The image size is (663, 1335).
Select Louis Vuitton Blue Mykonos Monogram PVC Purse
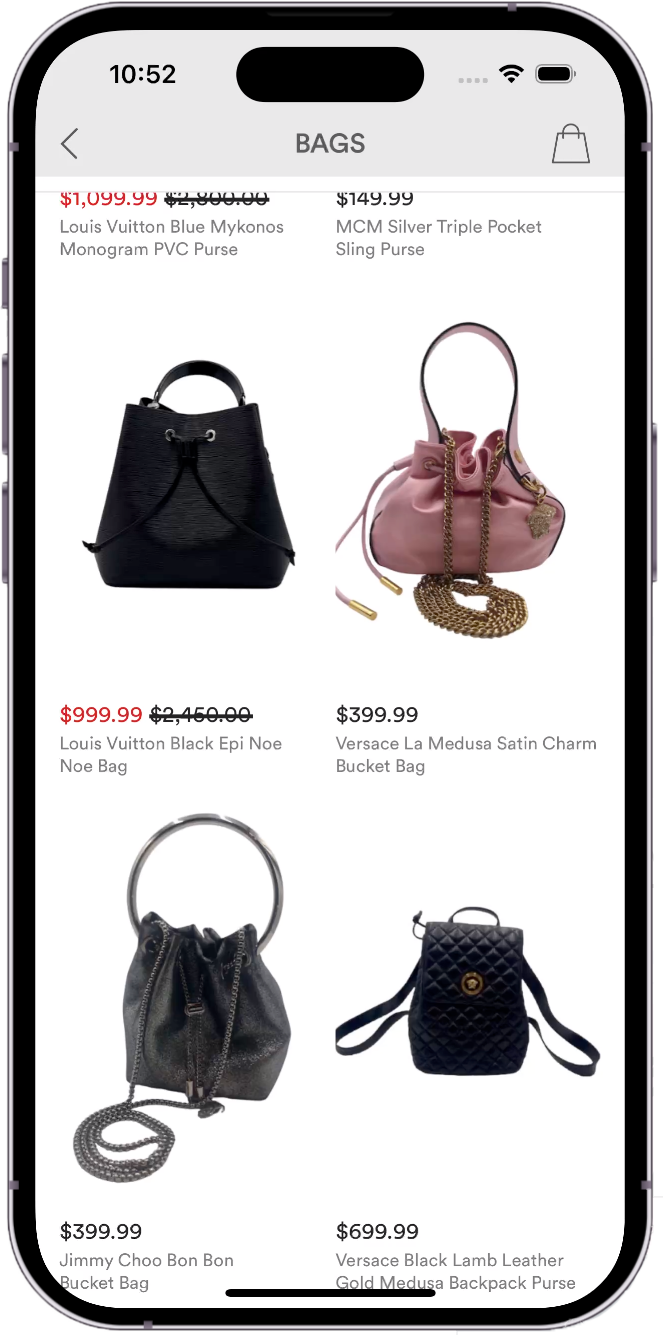pyautogui.click(x=172, y=238)
